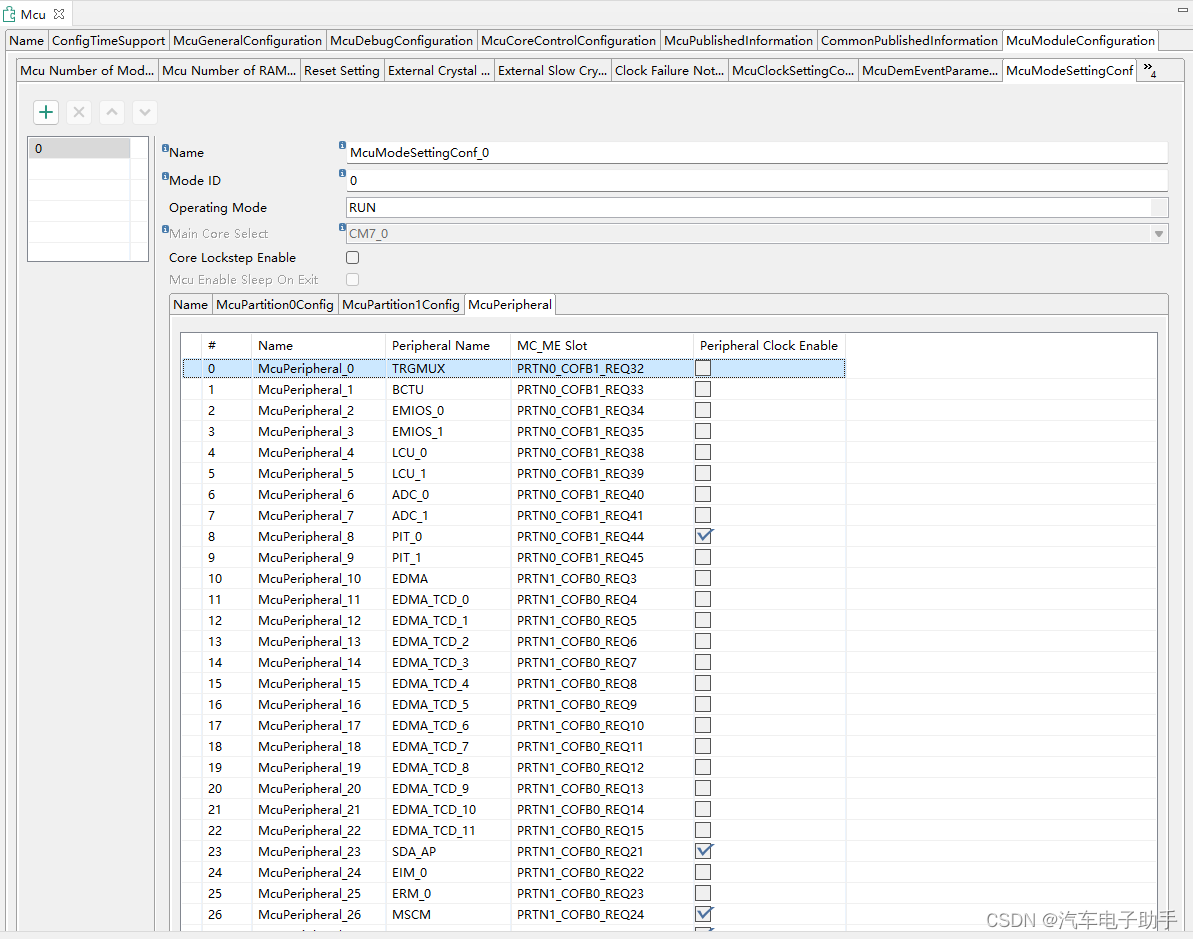1193x939 pixels.
Task: Enable clock for EDMA peripheral
Action: [x=703, y=578]
